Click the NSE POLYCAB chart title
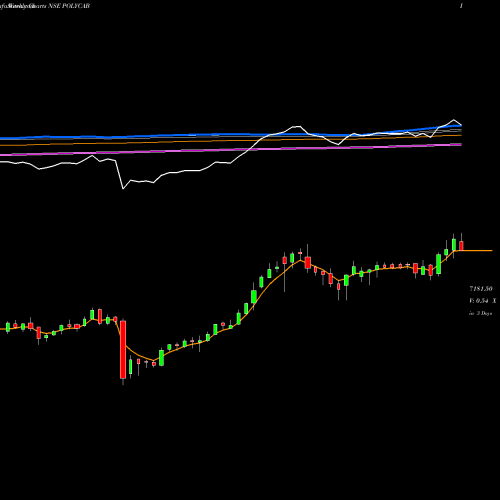Viewport: 500px width, 500px height. click(69, 6)
